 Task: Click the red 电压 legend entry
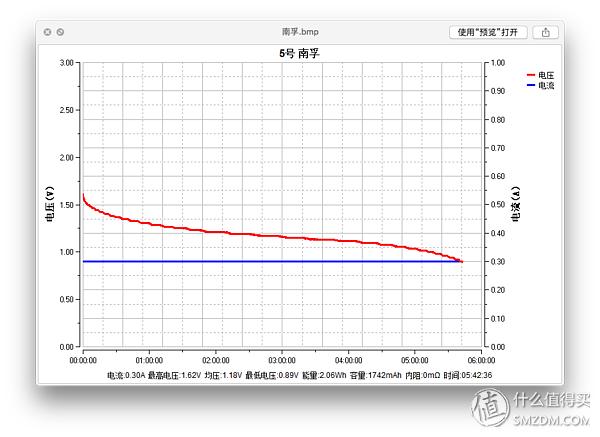tap(541, 75)
